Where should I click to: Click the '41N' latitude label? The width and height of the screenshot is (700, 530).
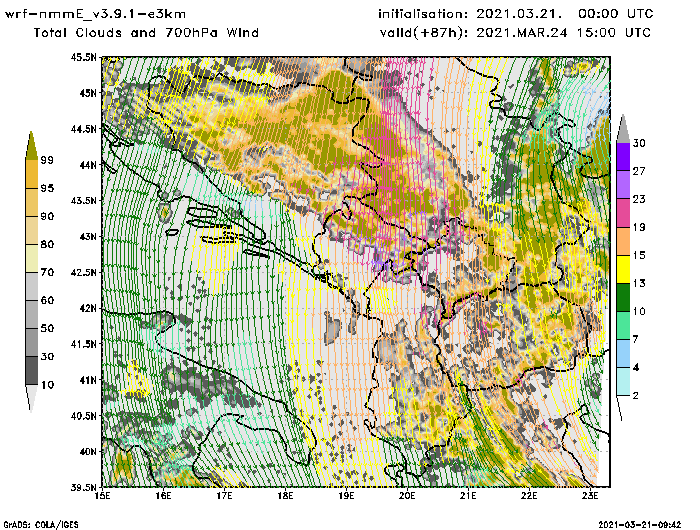tap(88, 380)
